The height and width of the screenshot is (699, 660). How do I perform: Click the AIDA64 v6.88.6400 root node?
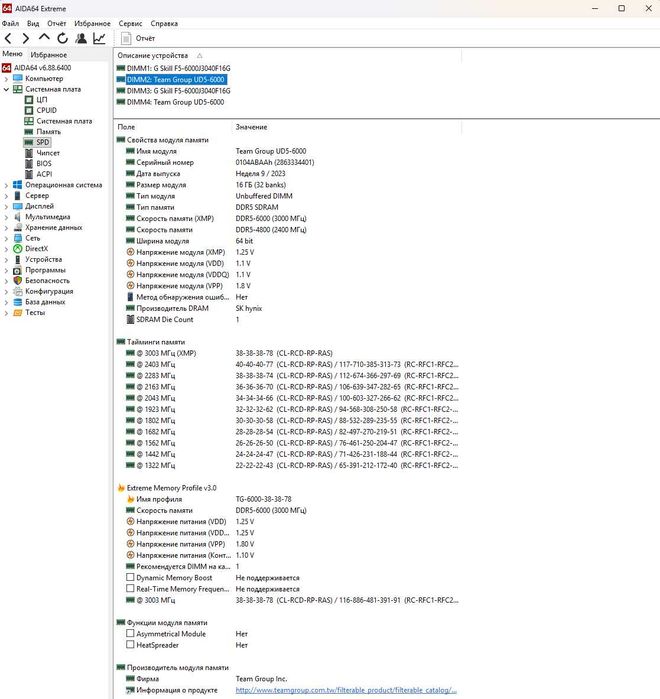[42, 68]
